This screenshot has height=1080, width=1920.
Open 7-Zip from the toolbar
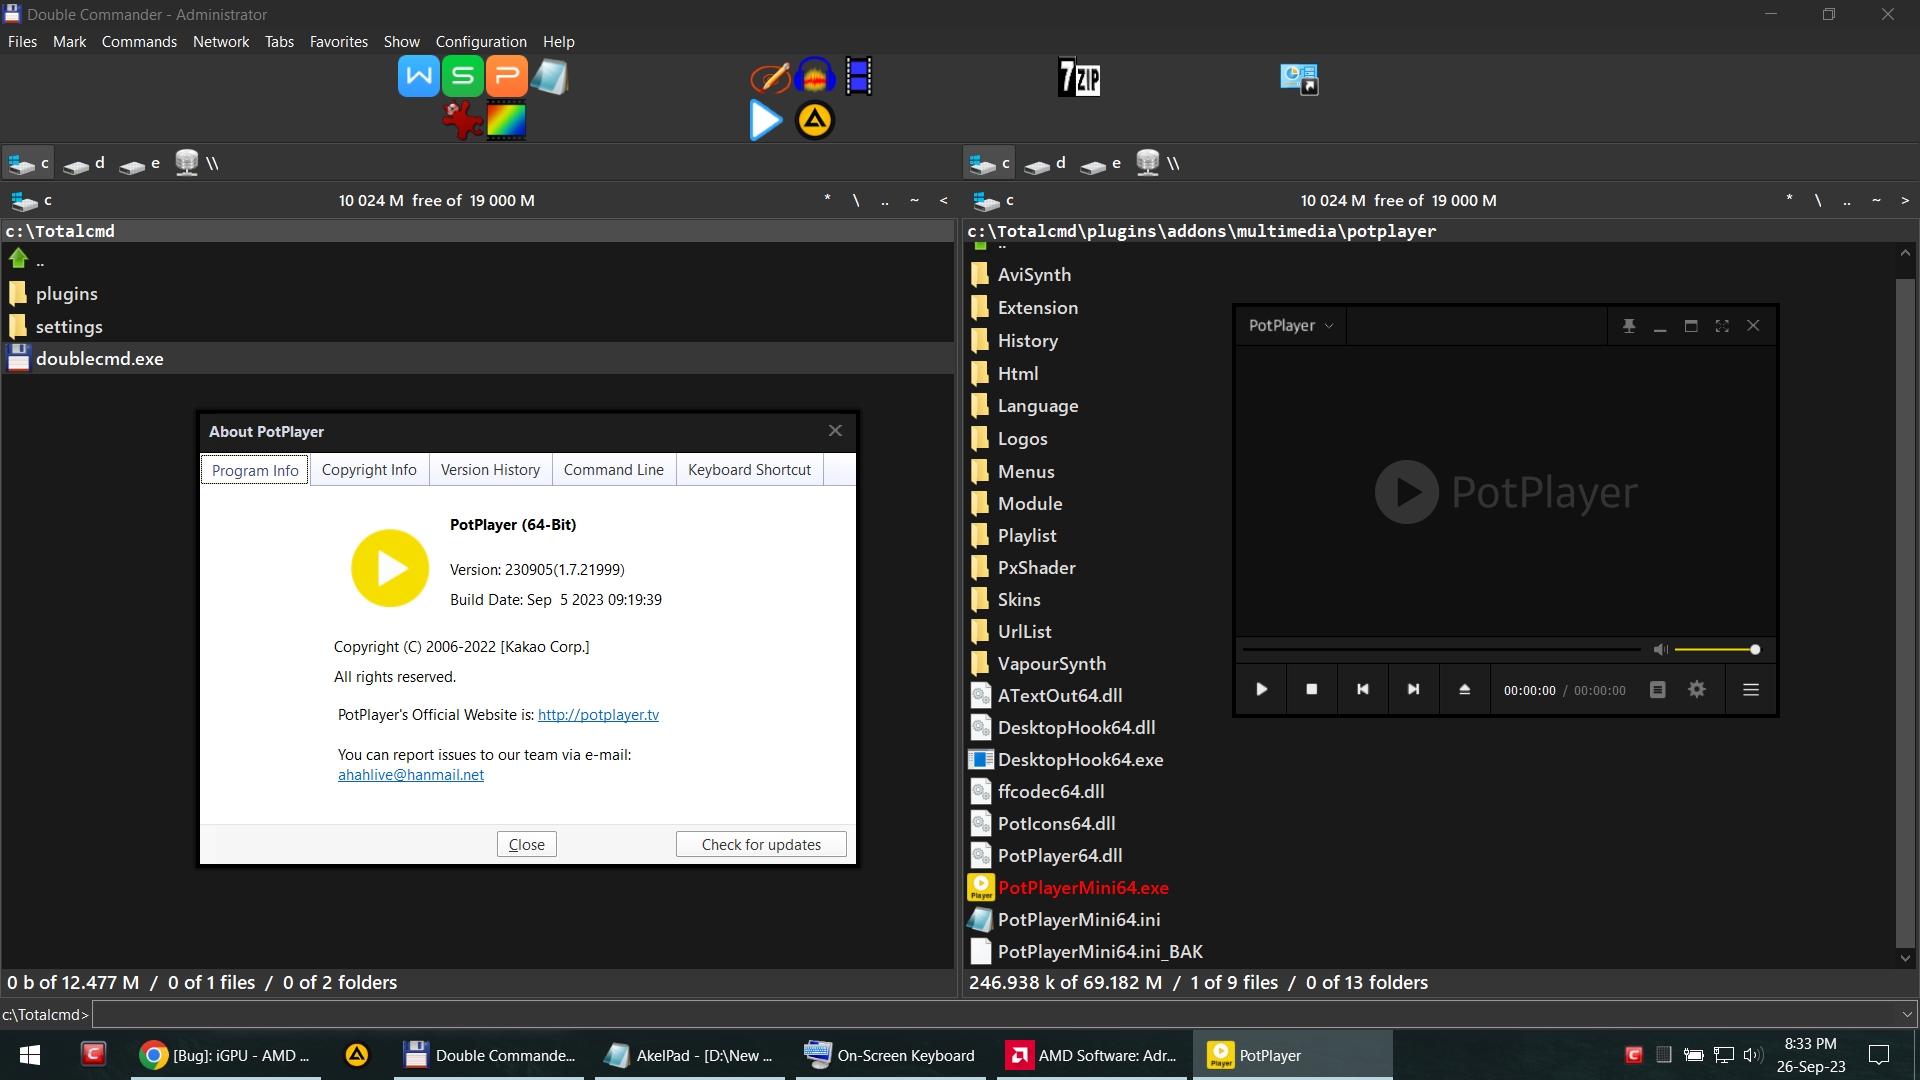point(1080,76)
